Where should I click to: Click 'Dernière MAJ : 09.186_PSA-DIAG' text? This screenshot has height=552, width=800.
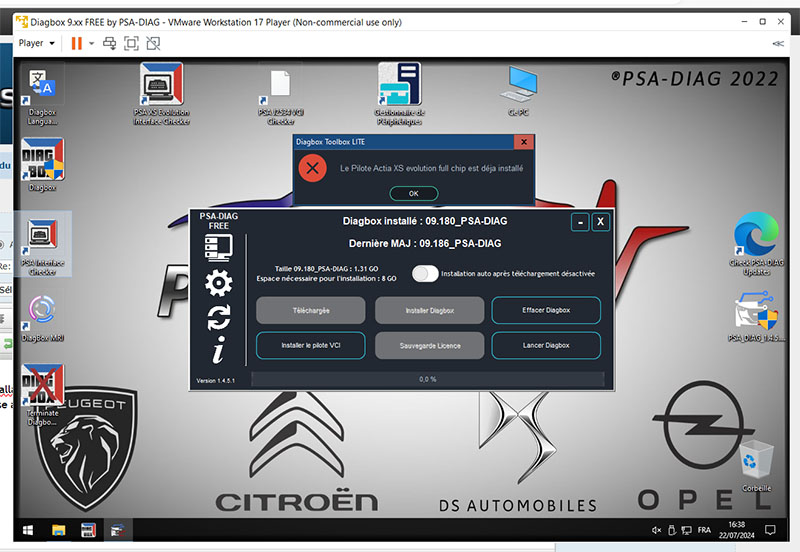[x=425, y=243]
